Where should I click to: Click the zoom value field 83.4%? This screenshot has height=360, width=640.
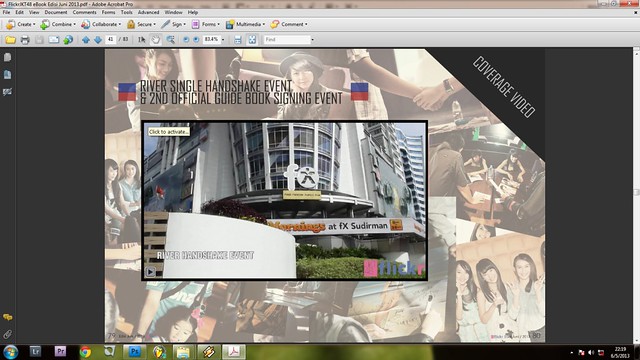click(x=211, y=40)
